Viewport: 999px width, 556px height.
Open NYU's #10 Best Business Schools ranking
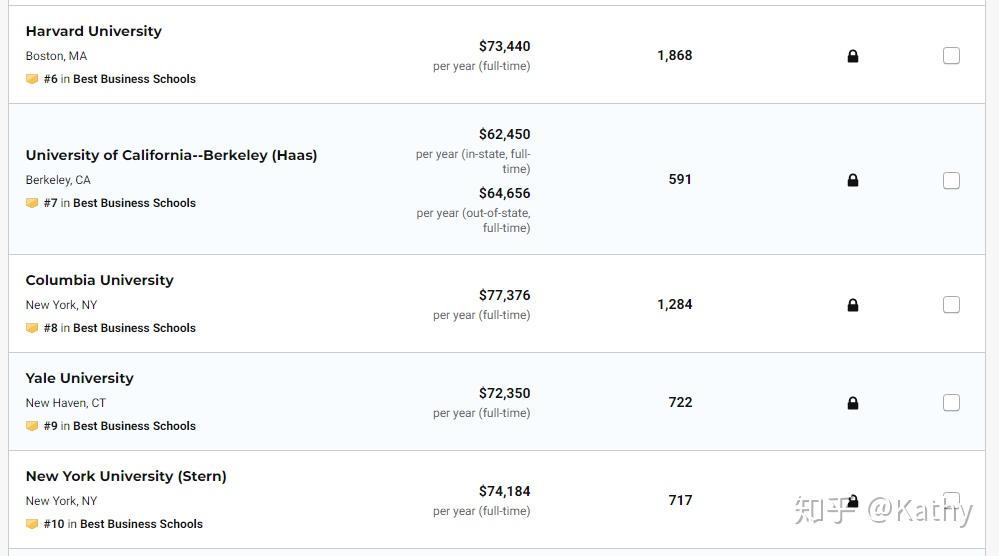click(x=141, y=524)
